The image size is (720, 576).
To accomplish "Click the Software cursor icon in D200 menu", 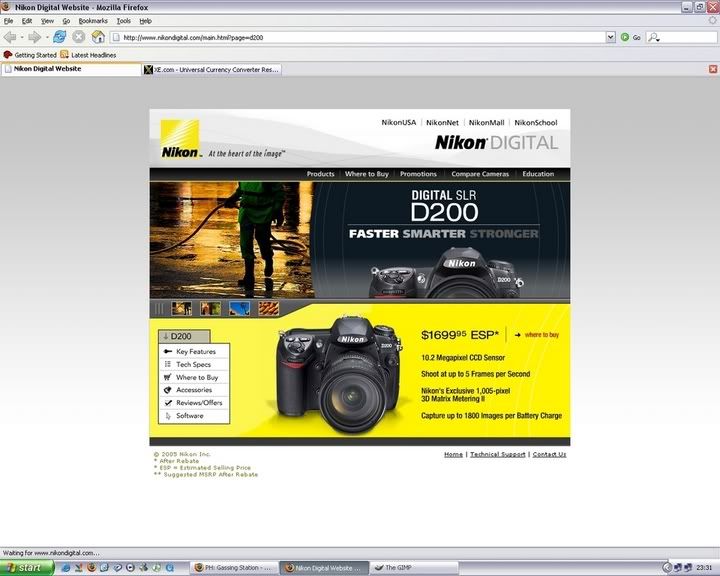I will [168, 416].
